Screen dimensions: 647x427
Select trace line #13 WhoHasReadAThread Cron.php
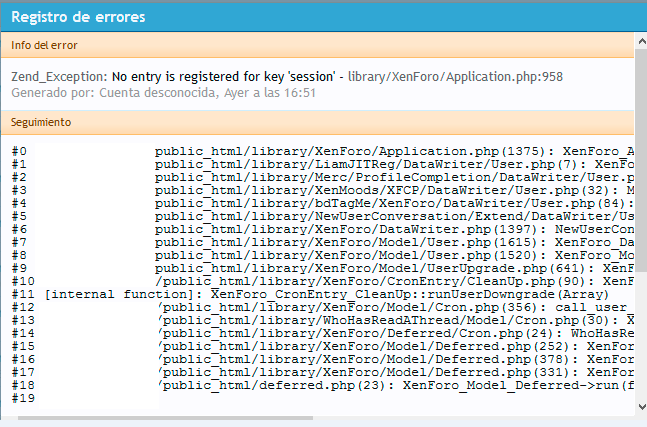(390, 320)
